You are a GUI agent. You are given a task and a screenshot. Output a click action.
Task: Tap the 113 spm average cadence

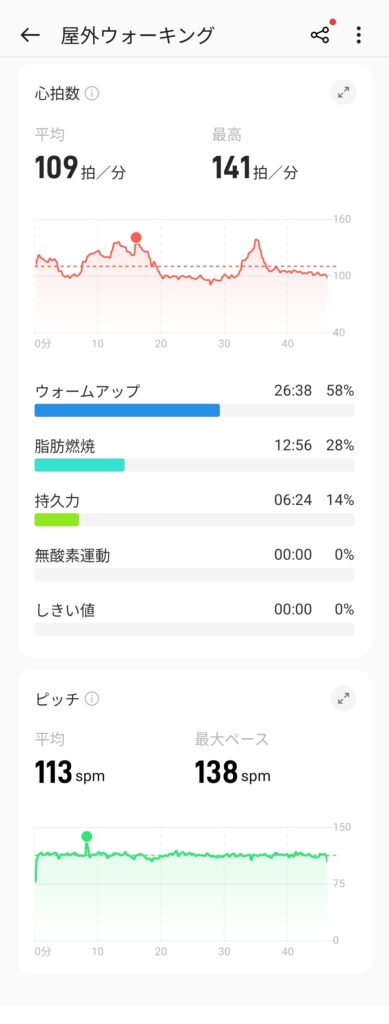pyautogui.click(x=70, y=773)
